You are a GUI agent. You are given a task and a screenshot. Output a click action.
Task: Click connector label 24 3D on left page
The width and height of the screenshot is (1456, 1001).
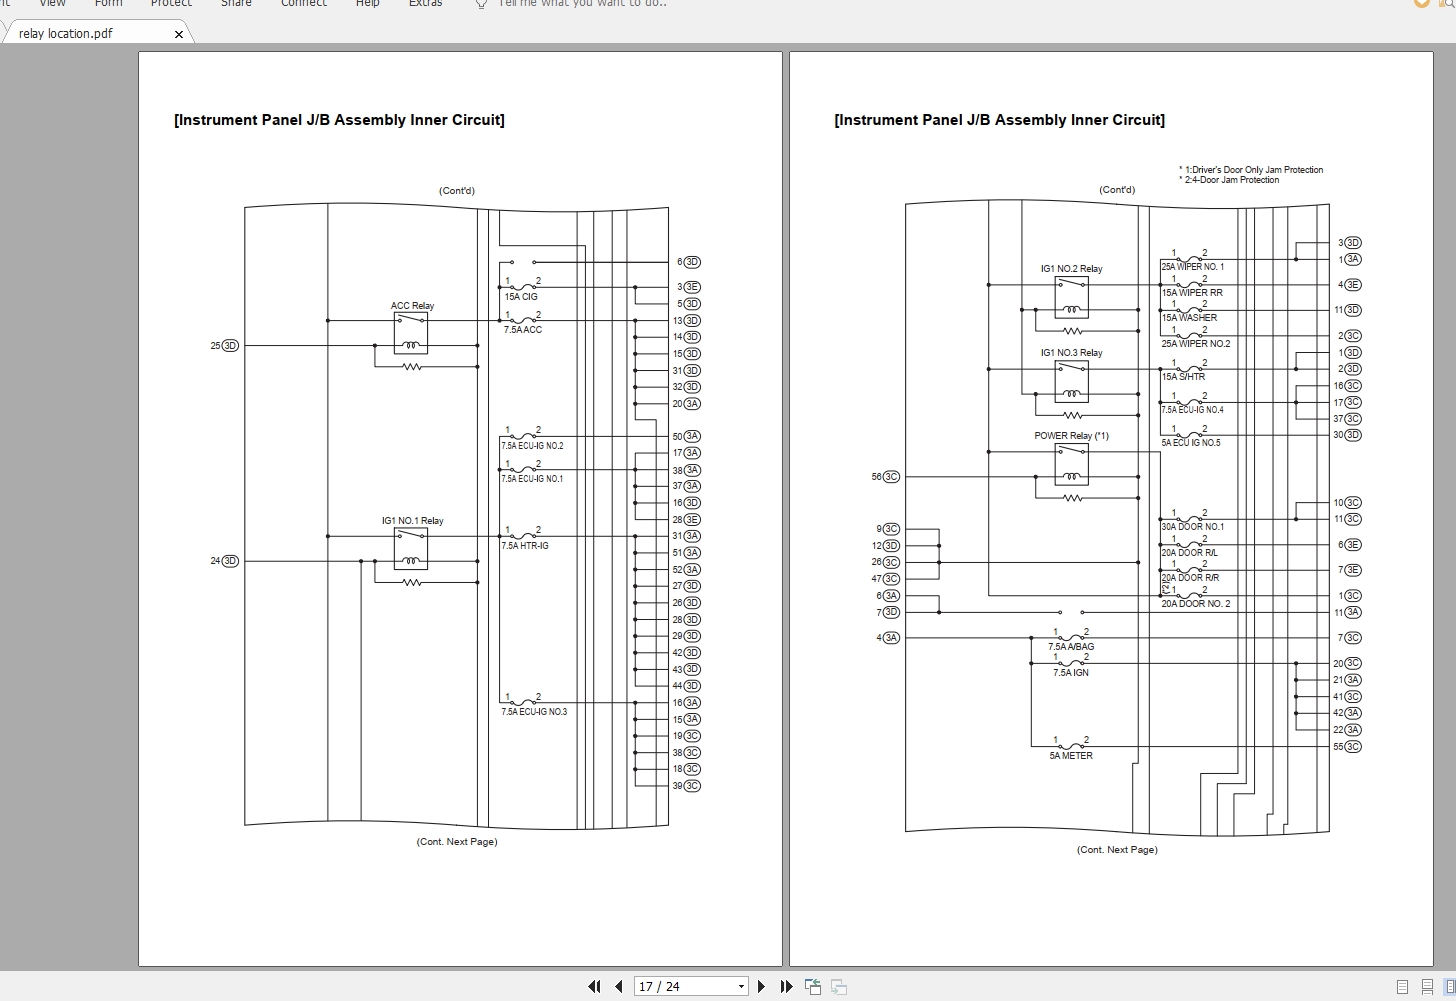(x=224, y=561)
